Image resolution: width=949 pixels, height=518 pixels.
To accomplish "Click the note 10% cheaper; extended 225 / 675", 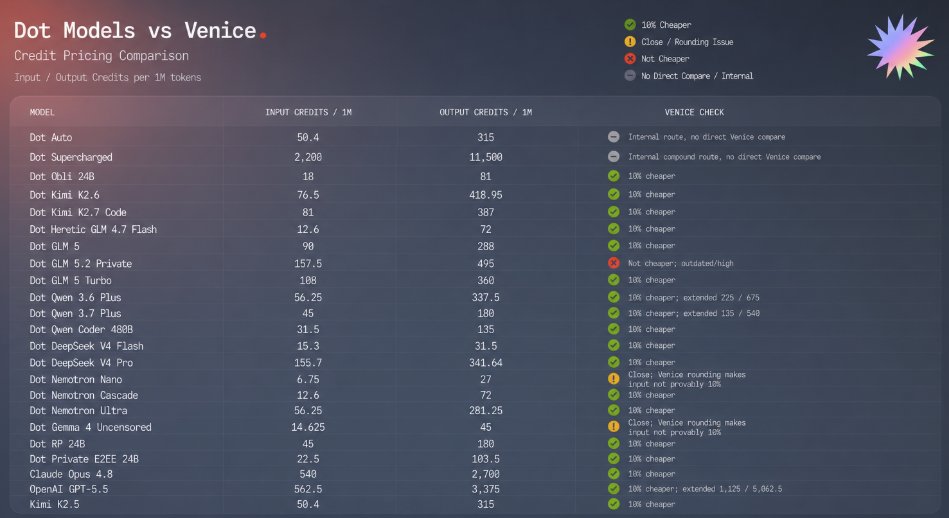I will 694,298.
